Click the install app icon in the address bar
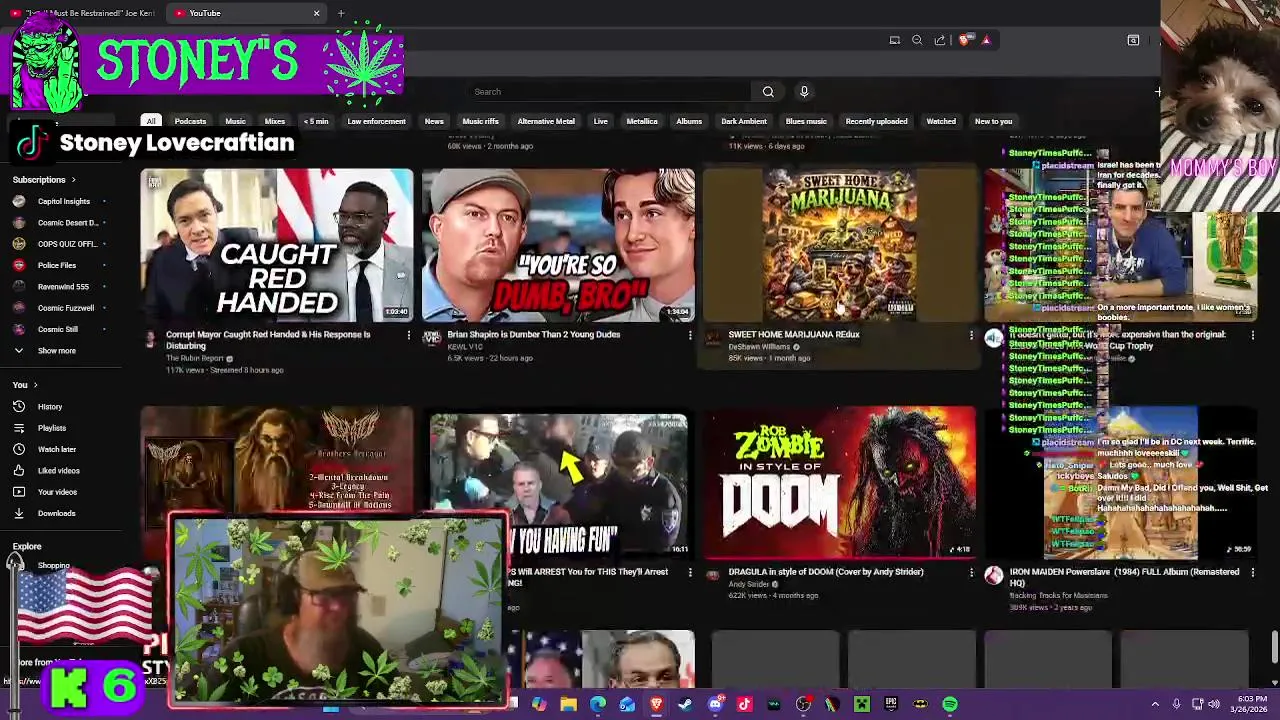The image size is (1280, 720). (x=895, y=40)
